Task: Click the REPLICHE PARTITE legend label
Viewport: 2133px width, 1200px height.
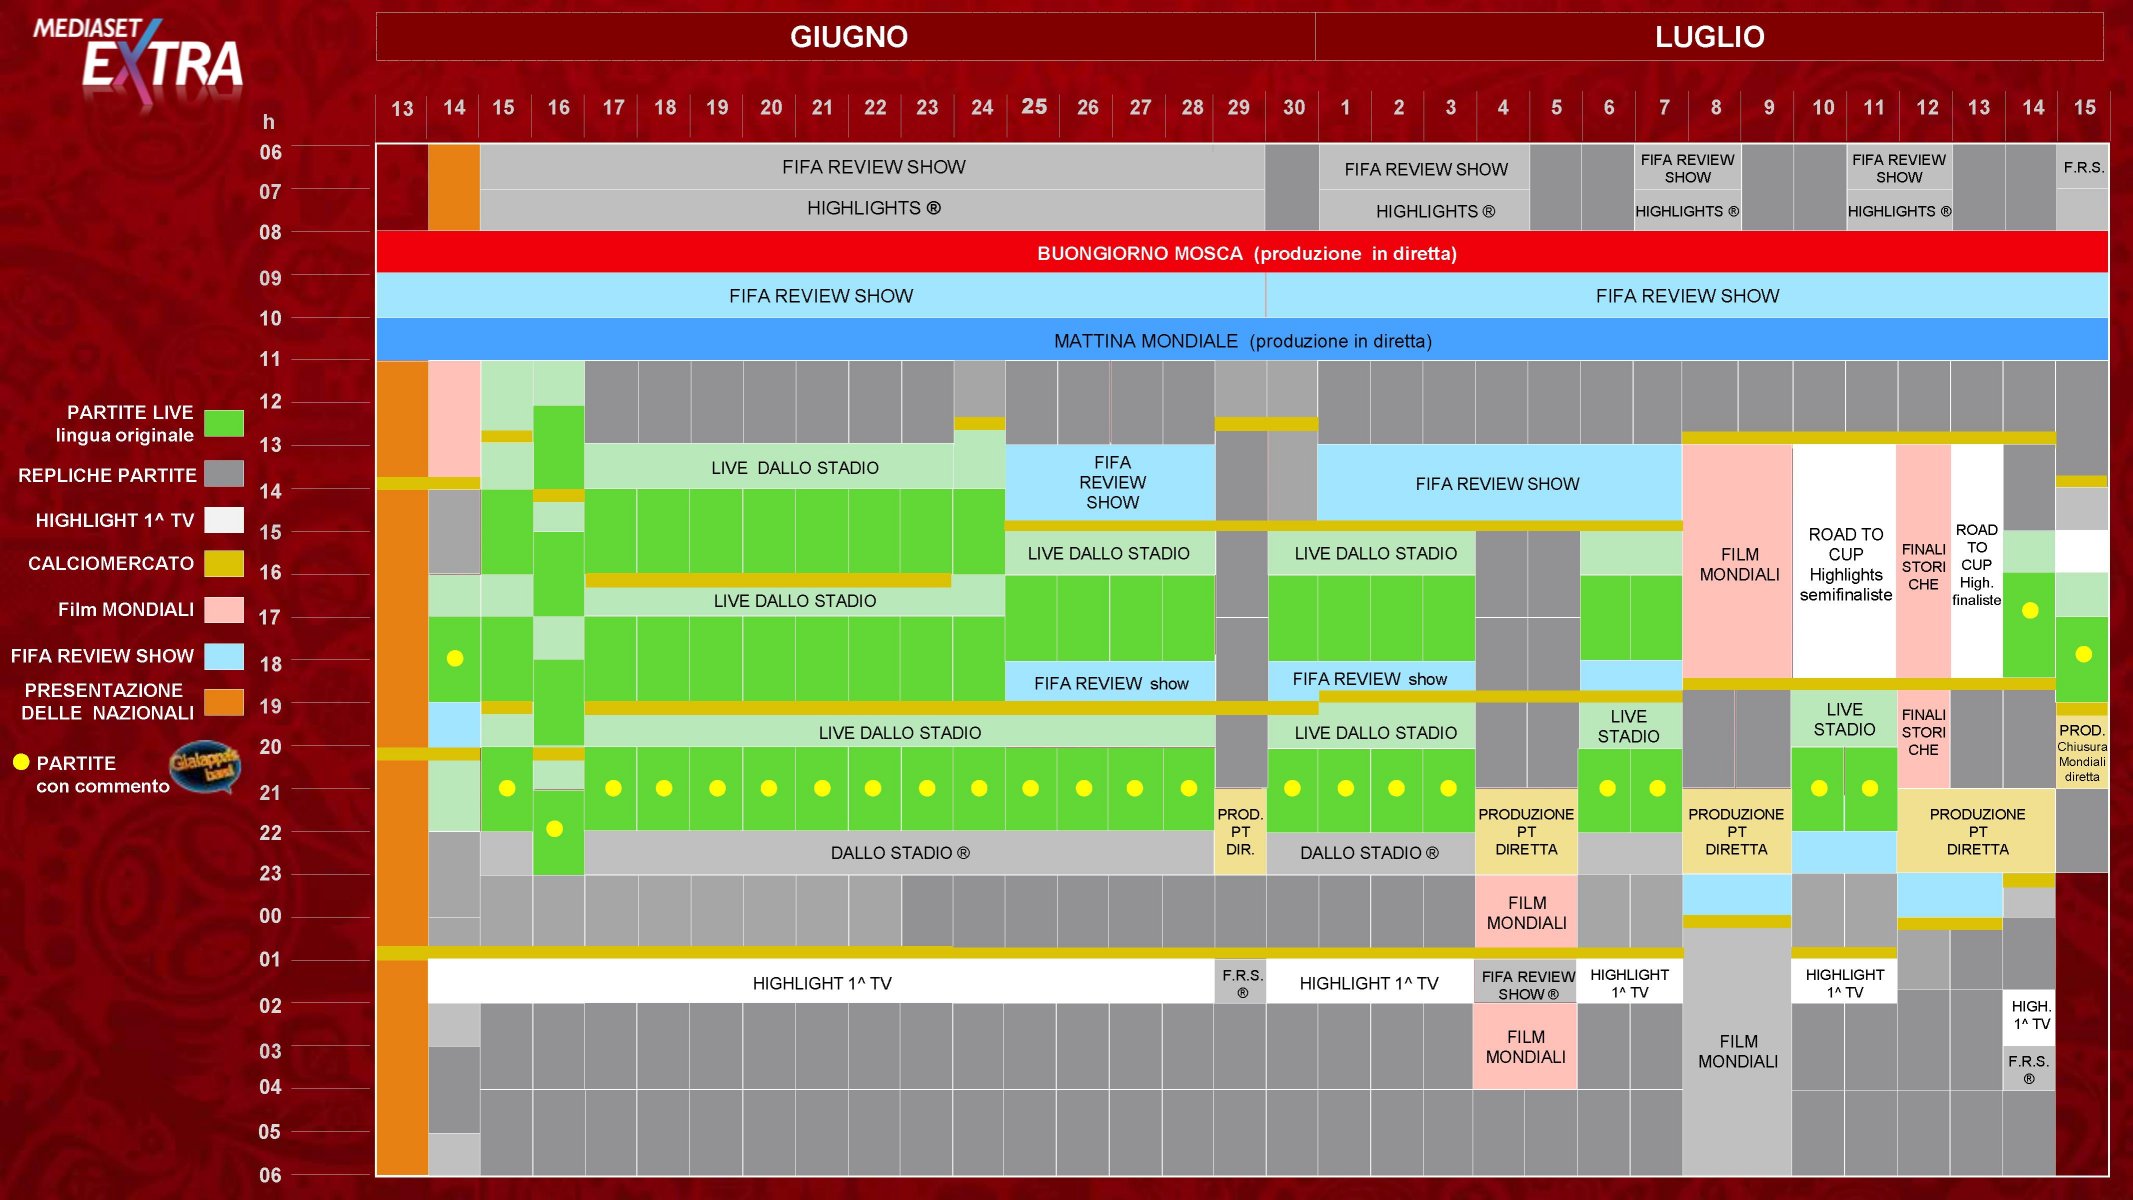Action: [107, 475]
